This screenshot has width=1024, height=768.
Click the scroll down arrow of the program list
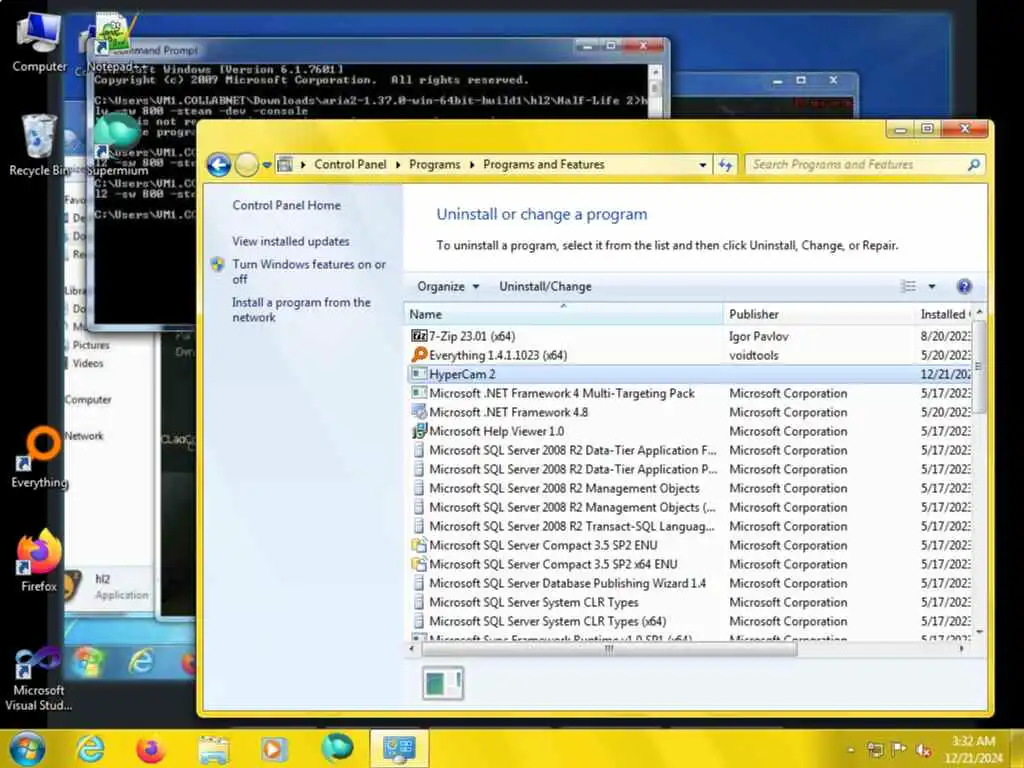coord(978,632)
